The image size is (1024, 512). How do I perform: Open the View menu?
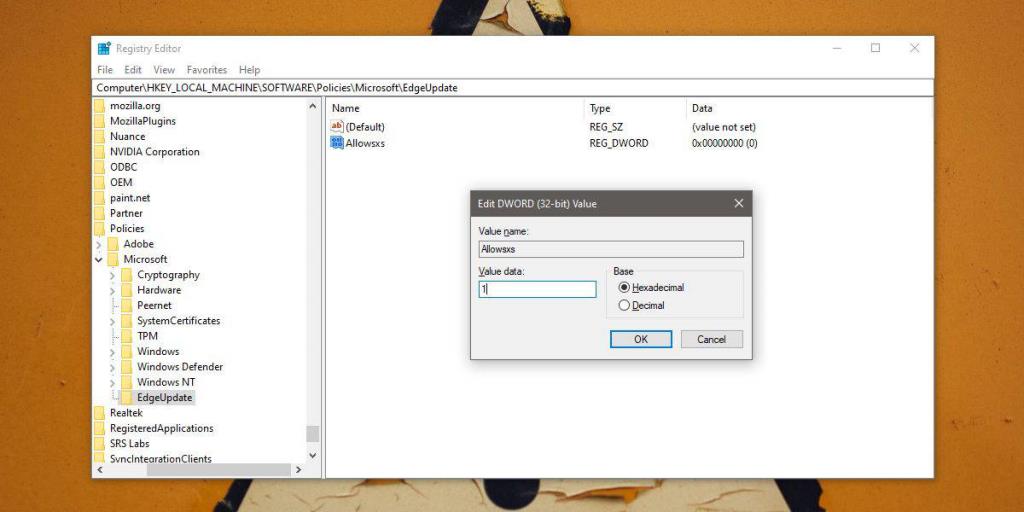(164, 70)
